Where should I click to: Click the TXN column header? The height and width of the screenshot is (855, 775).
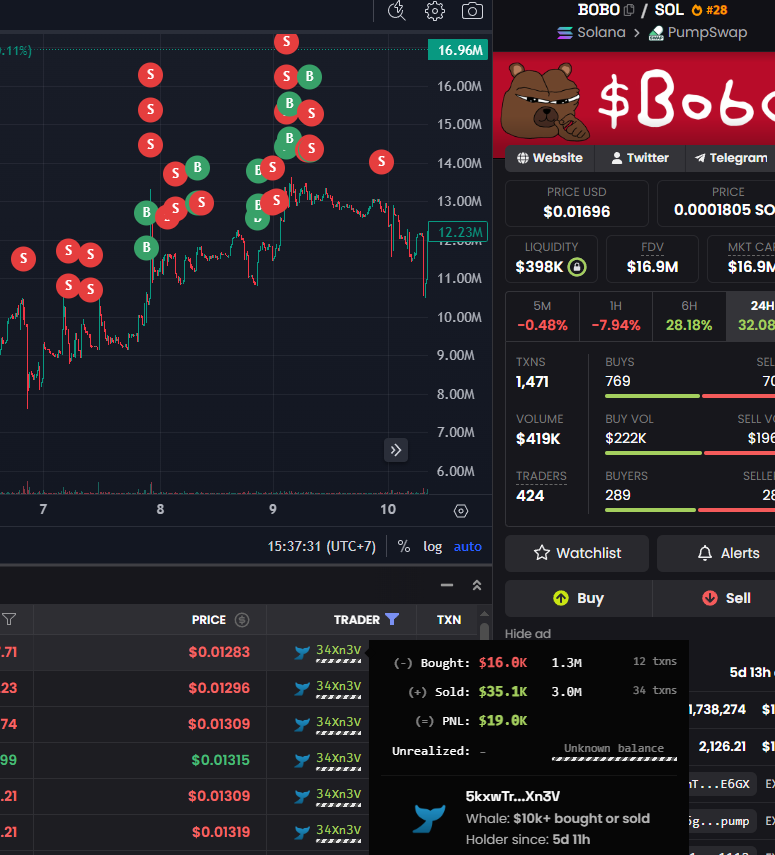449,620
